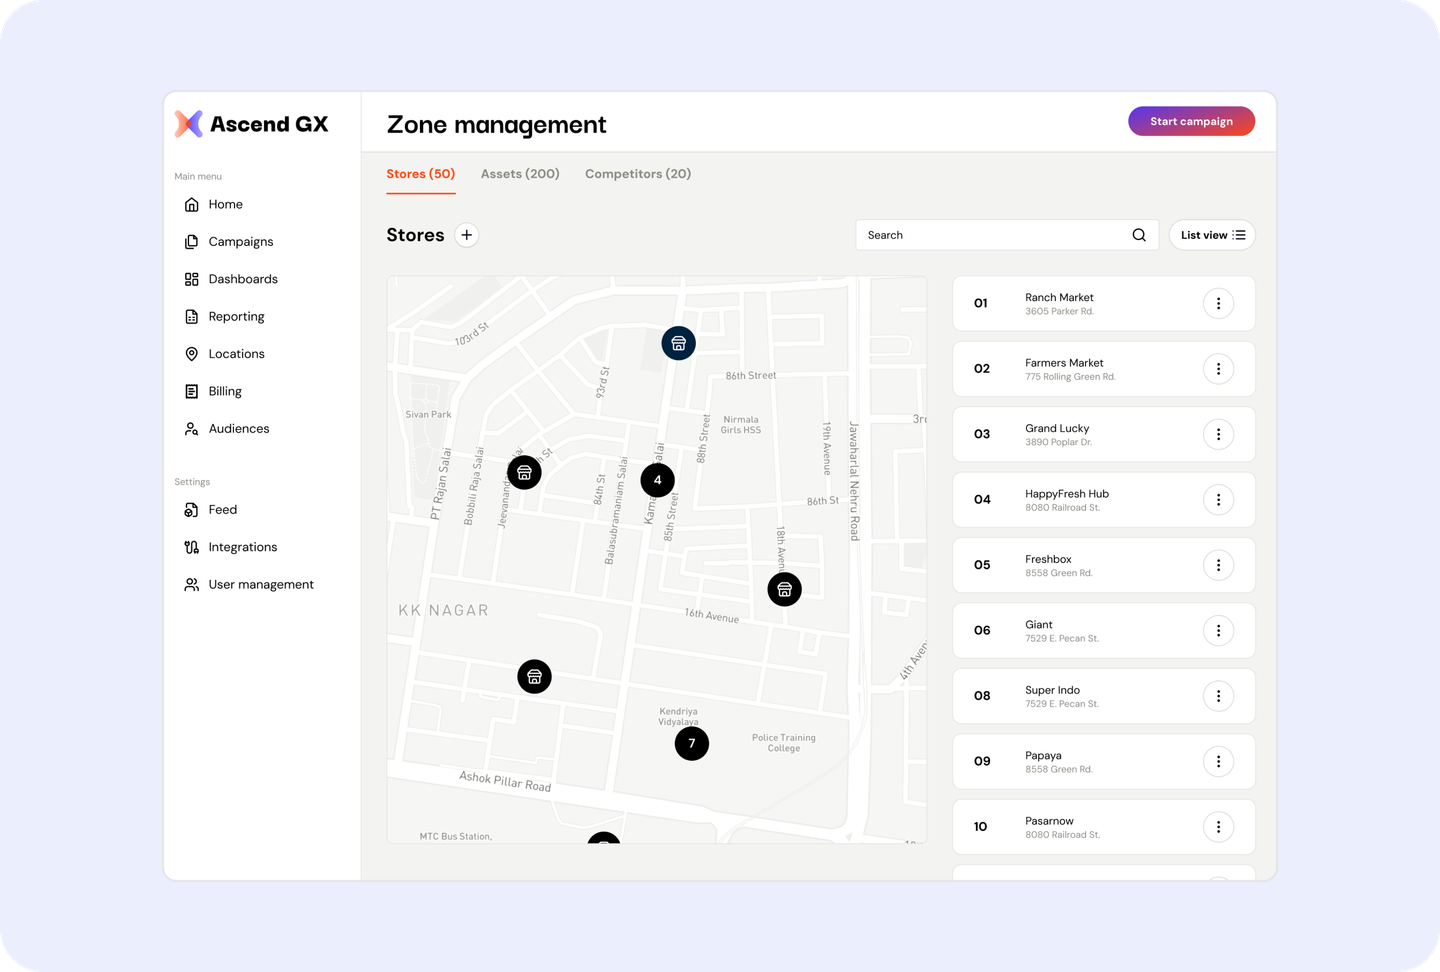Select the HappyFresh Hub store row
Viewport: 1440px width, 972px height.
pos(1104,500)
